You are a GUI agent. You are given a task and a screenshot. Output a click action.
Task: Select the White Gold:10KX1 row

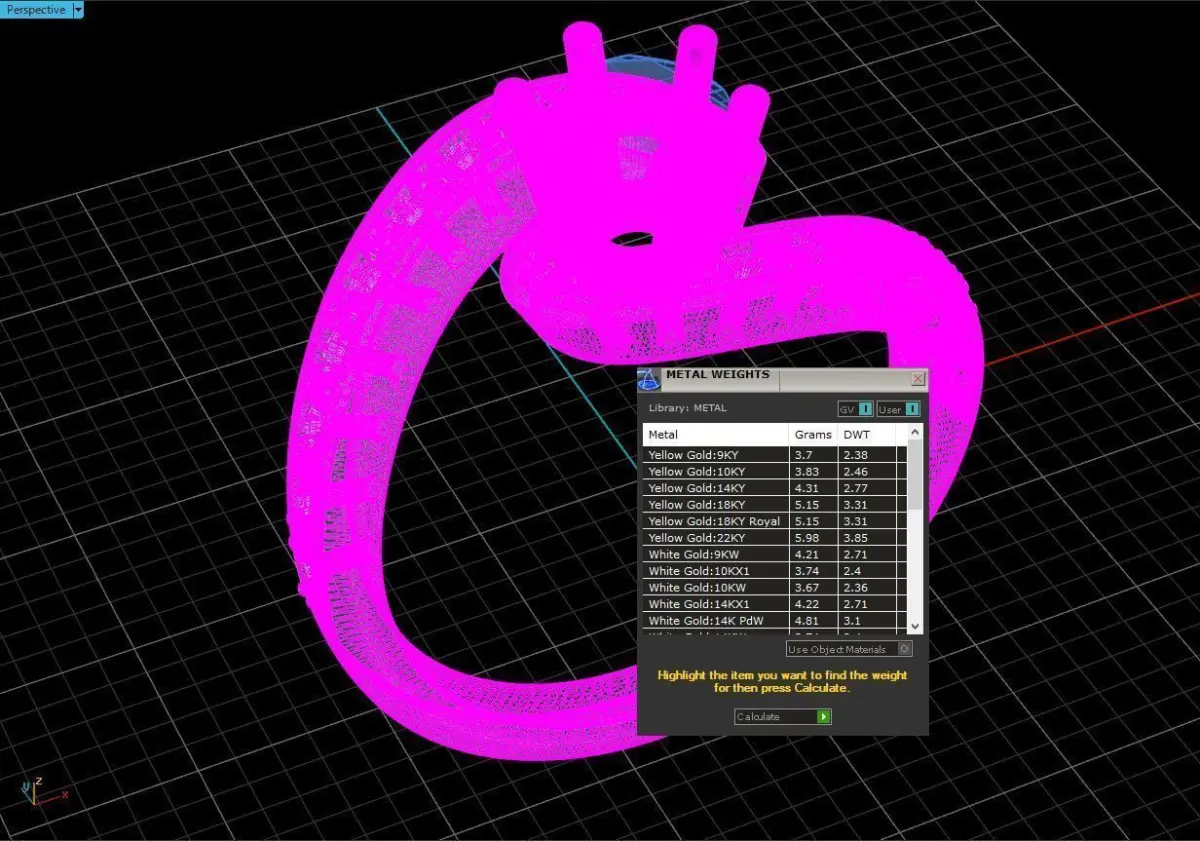point(775,572)
